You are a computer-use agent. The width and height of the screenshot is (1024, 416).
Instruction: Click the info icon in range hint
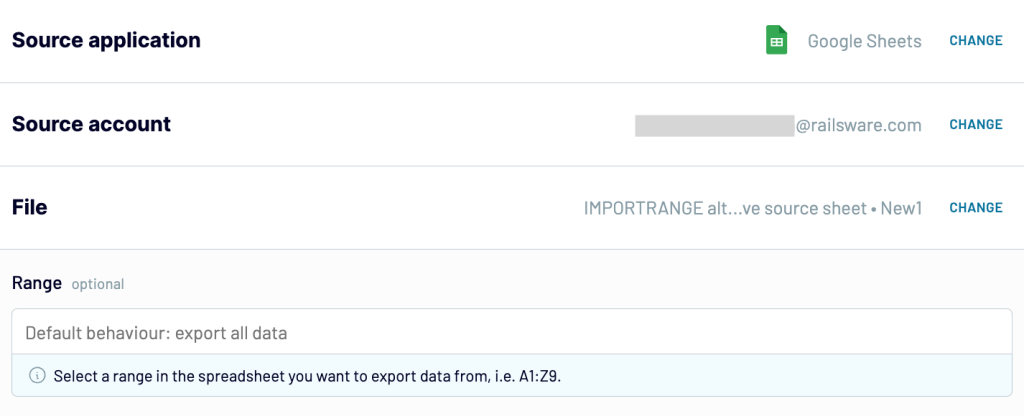pyautogui.click(x=38, y=376)
